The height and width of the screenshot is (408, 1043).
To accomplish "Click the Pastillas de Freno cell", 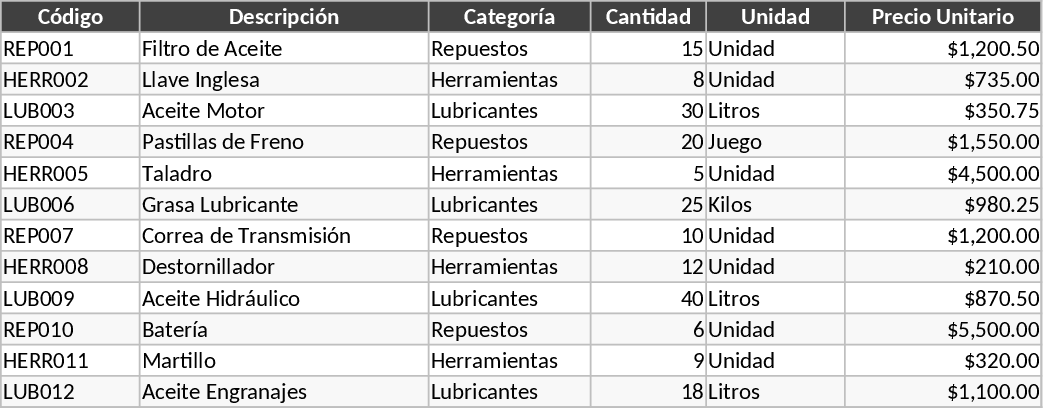I will (284, 142).
